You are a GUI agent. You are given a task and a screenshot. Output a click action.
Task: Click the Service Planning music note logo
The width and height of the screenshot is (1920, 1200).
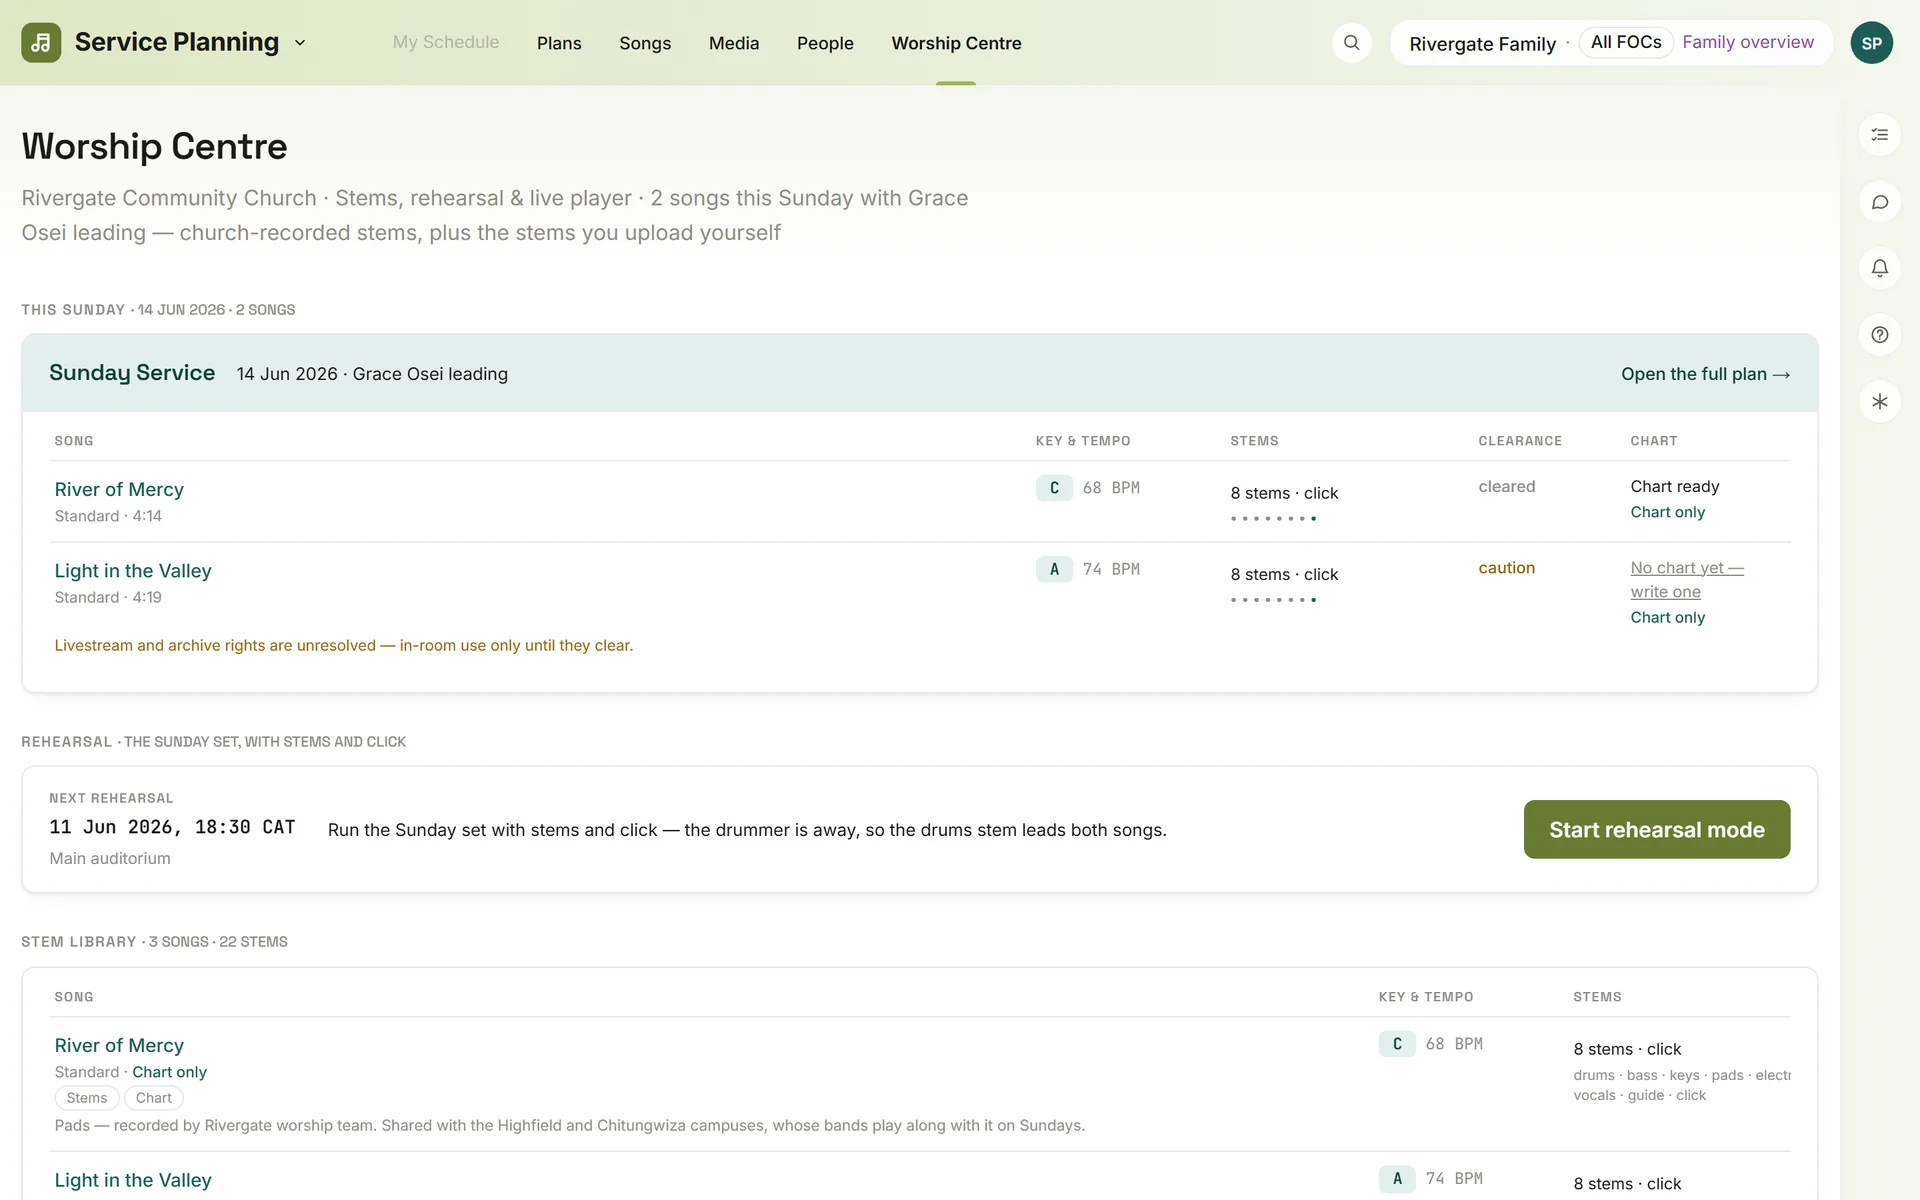click(x=41, y=43)
